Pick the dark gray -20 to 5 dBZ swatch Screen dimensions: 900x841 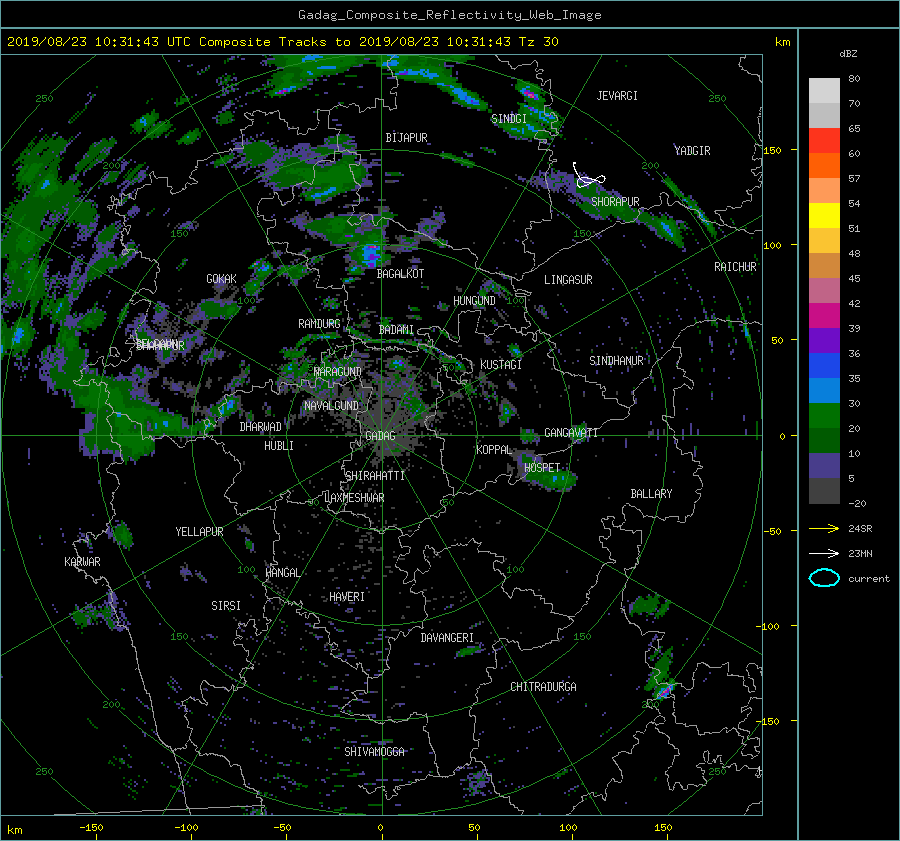point(824,491)
